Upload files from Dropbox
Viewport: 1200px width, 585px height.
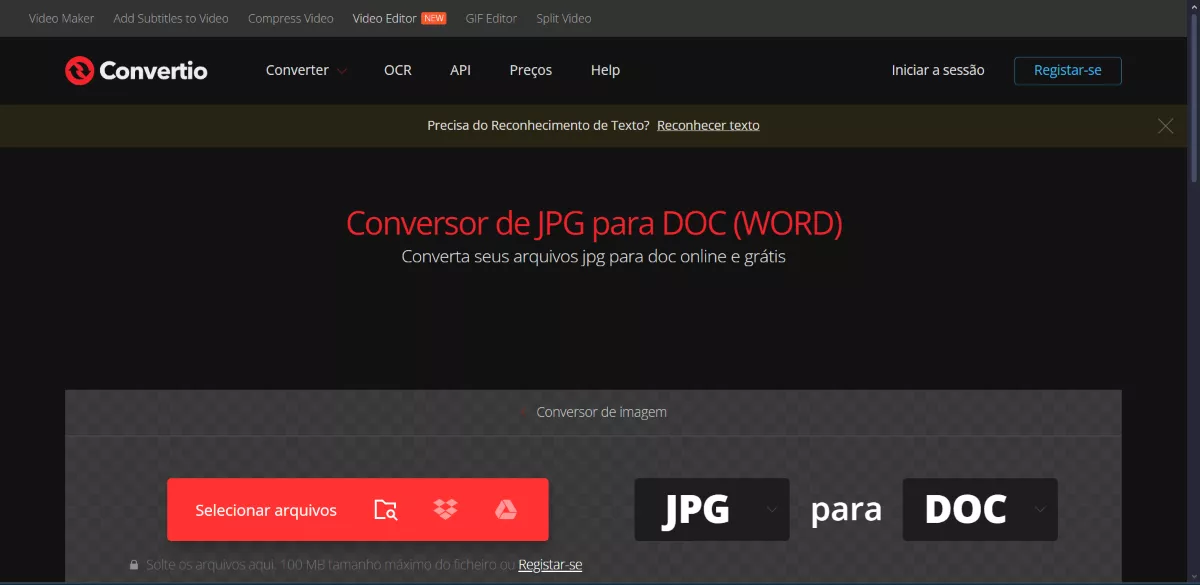click(x=446, y=509)
